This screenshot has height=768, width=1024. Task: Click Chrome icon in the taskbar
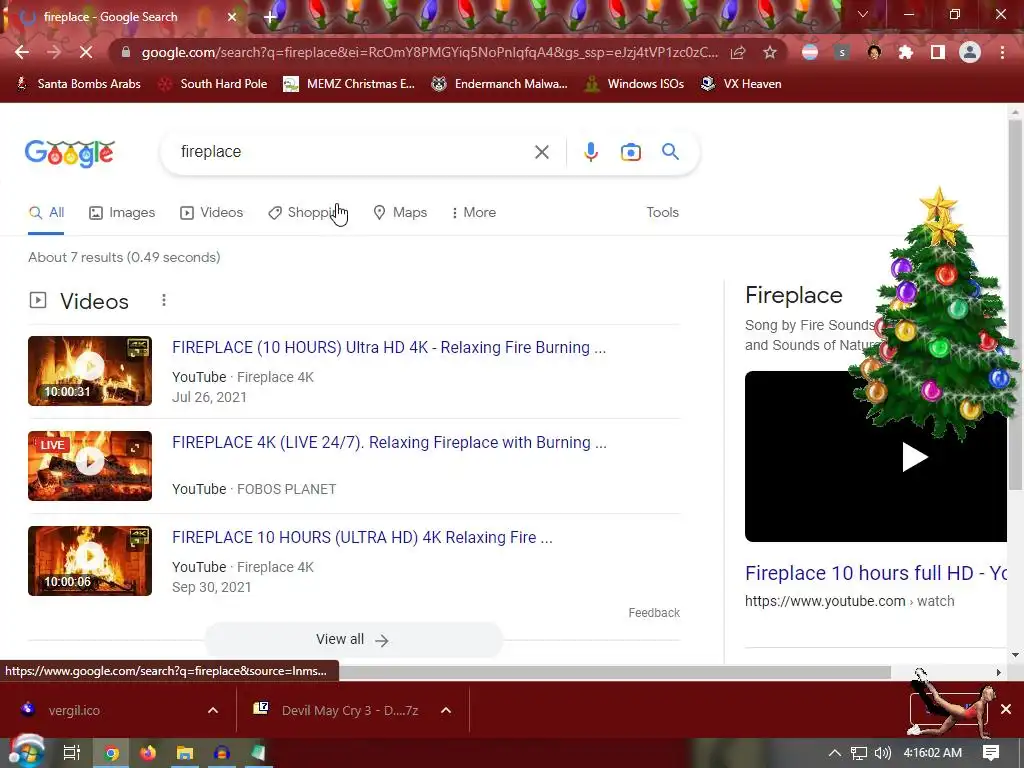coord(111,753)
